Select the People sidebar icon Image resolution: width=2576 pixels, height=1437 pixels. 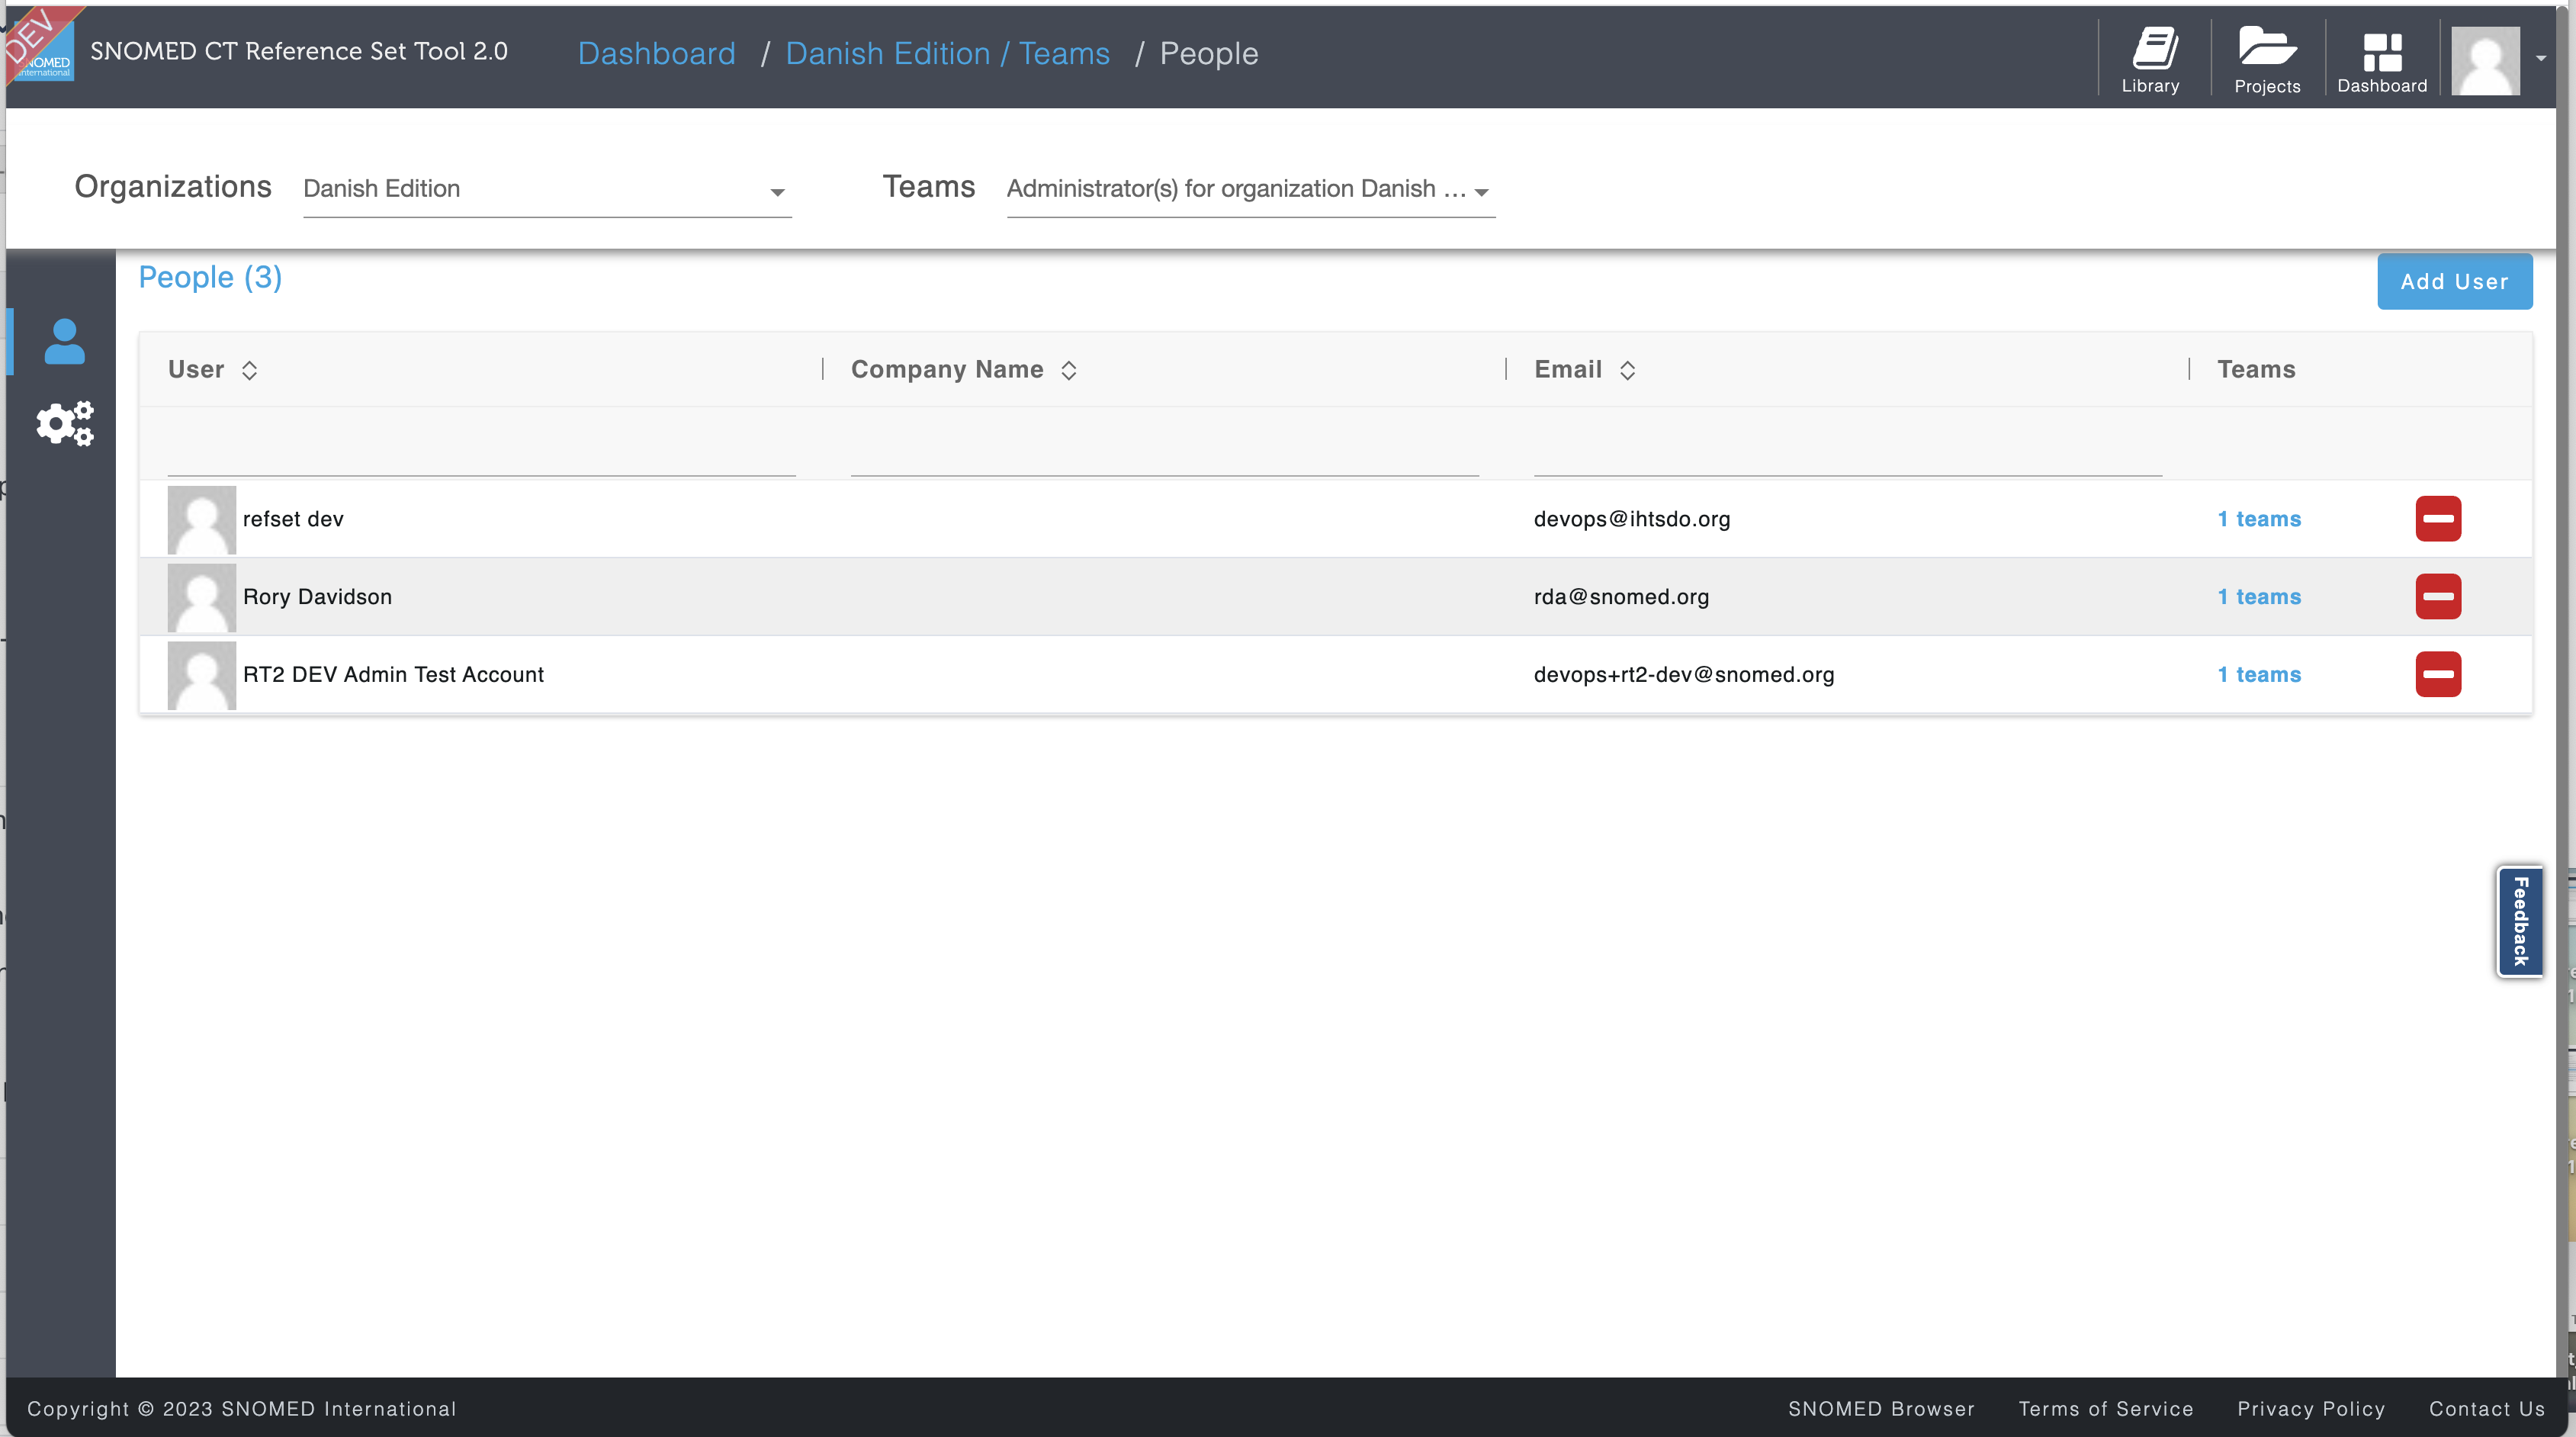click(x=65, y=341)
